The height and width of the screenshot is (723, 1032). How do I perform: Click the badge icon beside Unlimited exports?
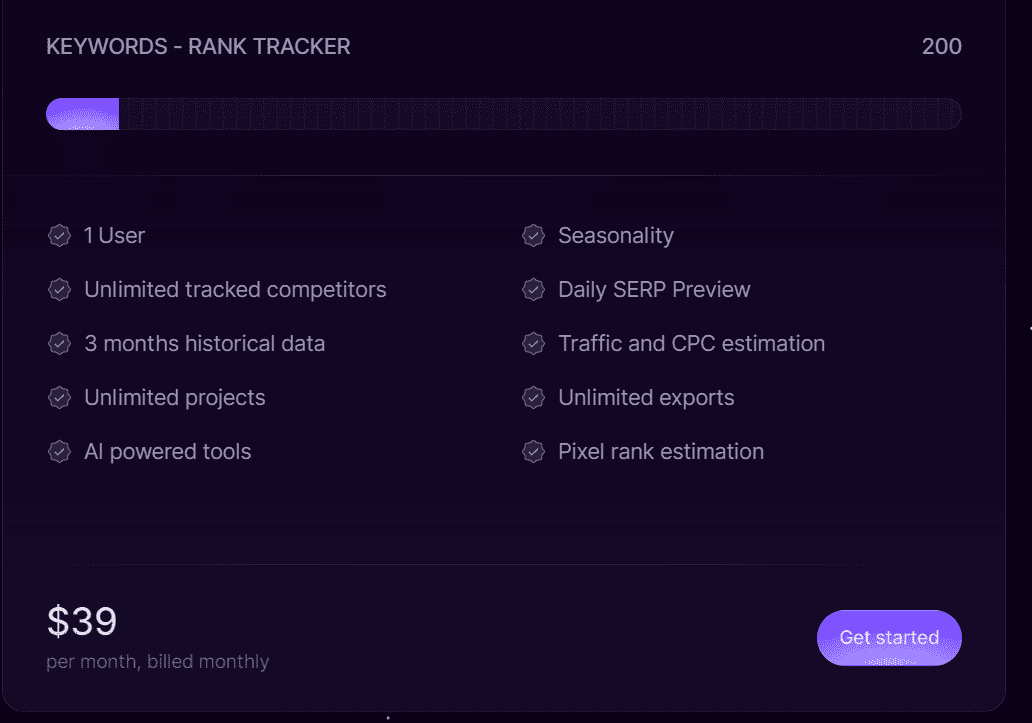coord(533,398)
